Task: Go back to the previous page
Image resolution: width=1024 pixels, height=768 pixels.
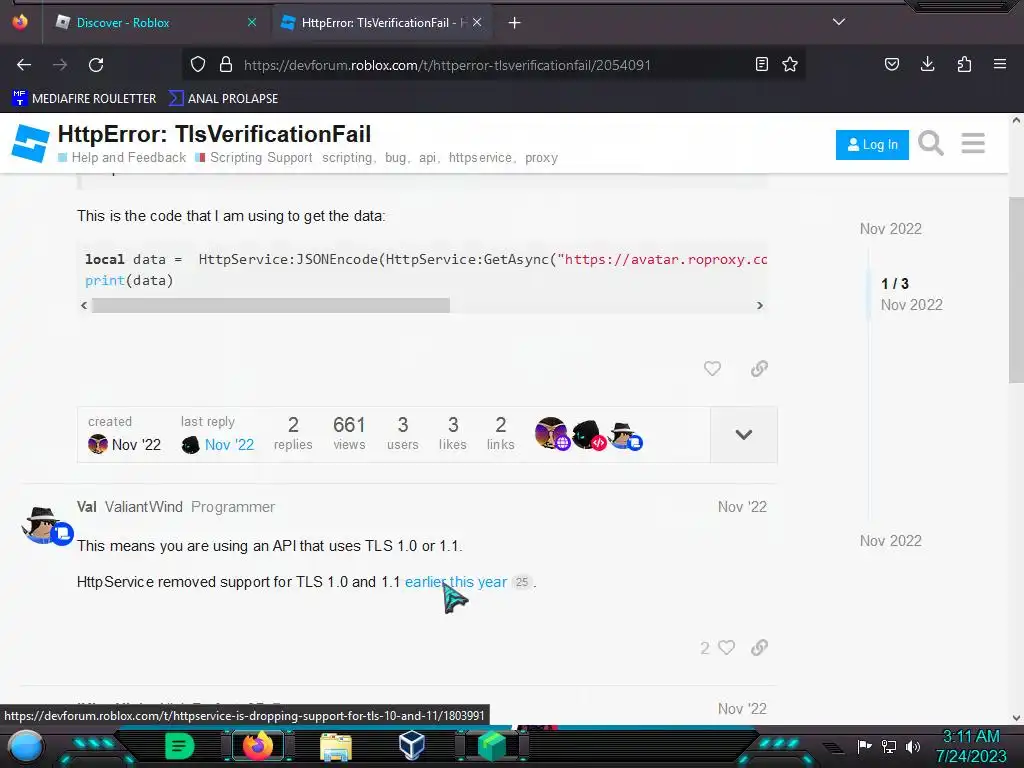Action: click(24, 65)
